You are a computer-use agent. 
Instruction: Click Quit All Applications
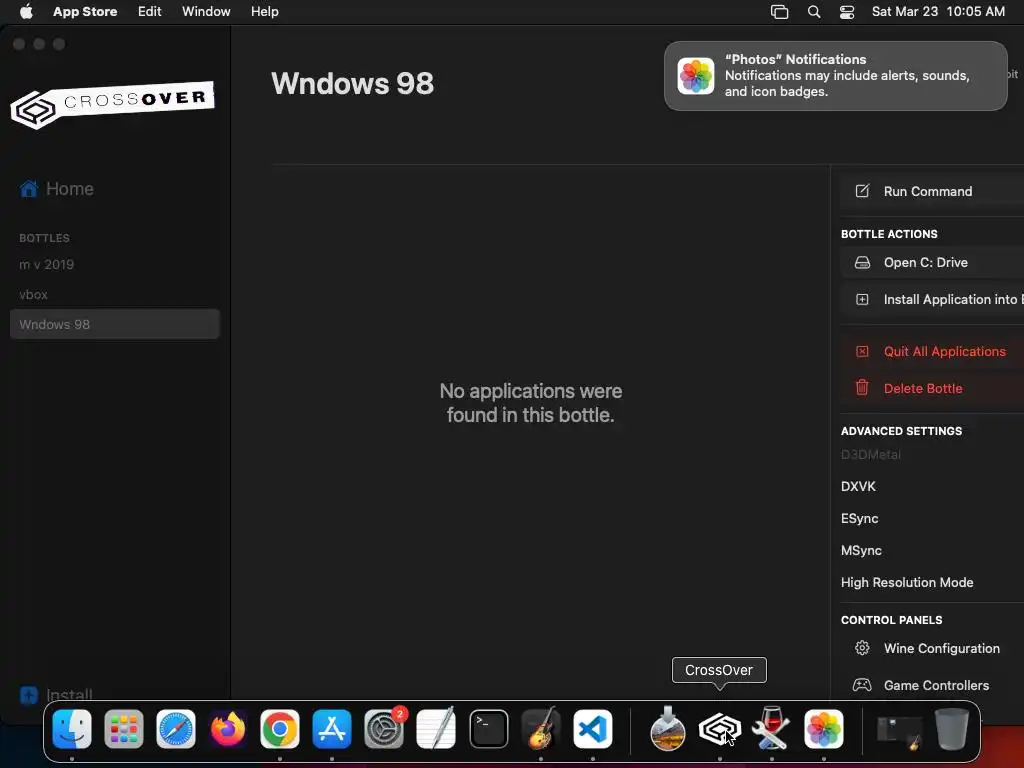(x=932, y=351)
